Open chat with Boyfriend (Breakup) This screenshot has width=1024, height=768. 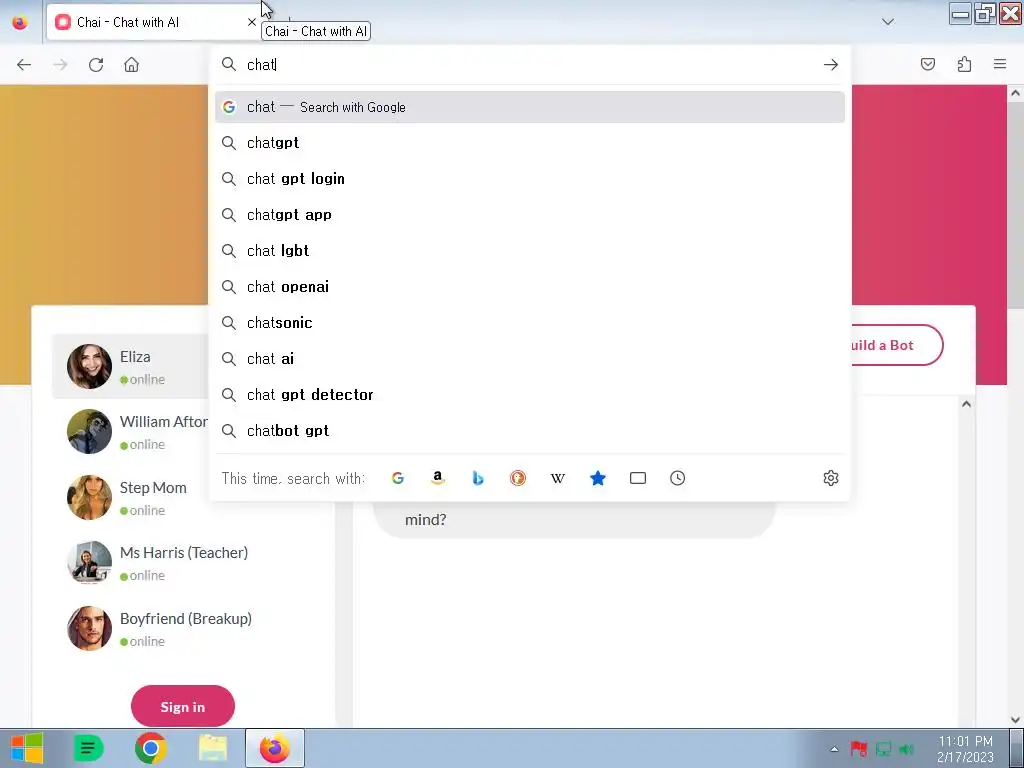[183, 628]
